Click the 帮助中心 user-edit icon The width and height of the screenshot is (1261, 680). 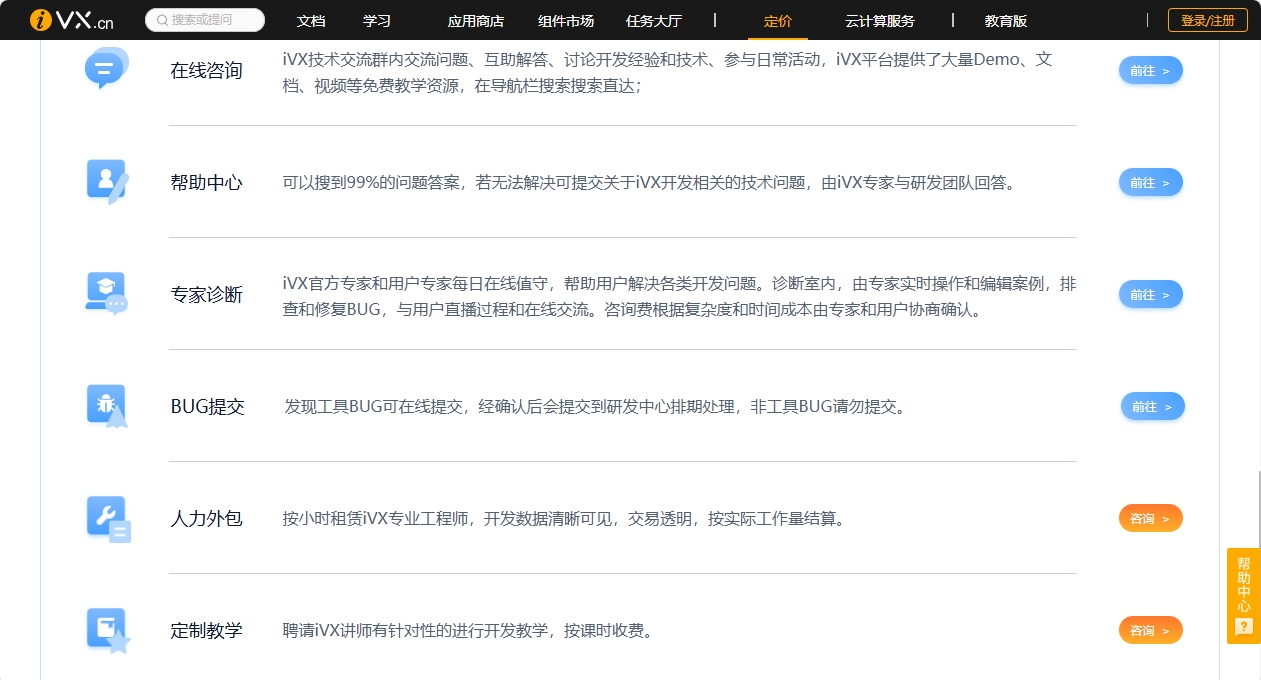coord(107,182)
